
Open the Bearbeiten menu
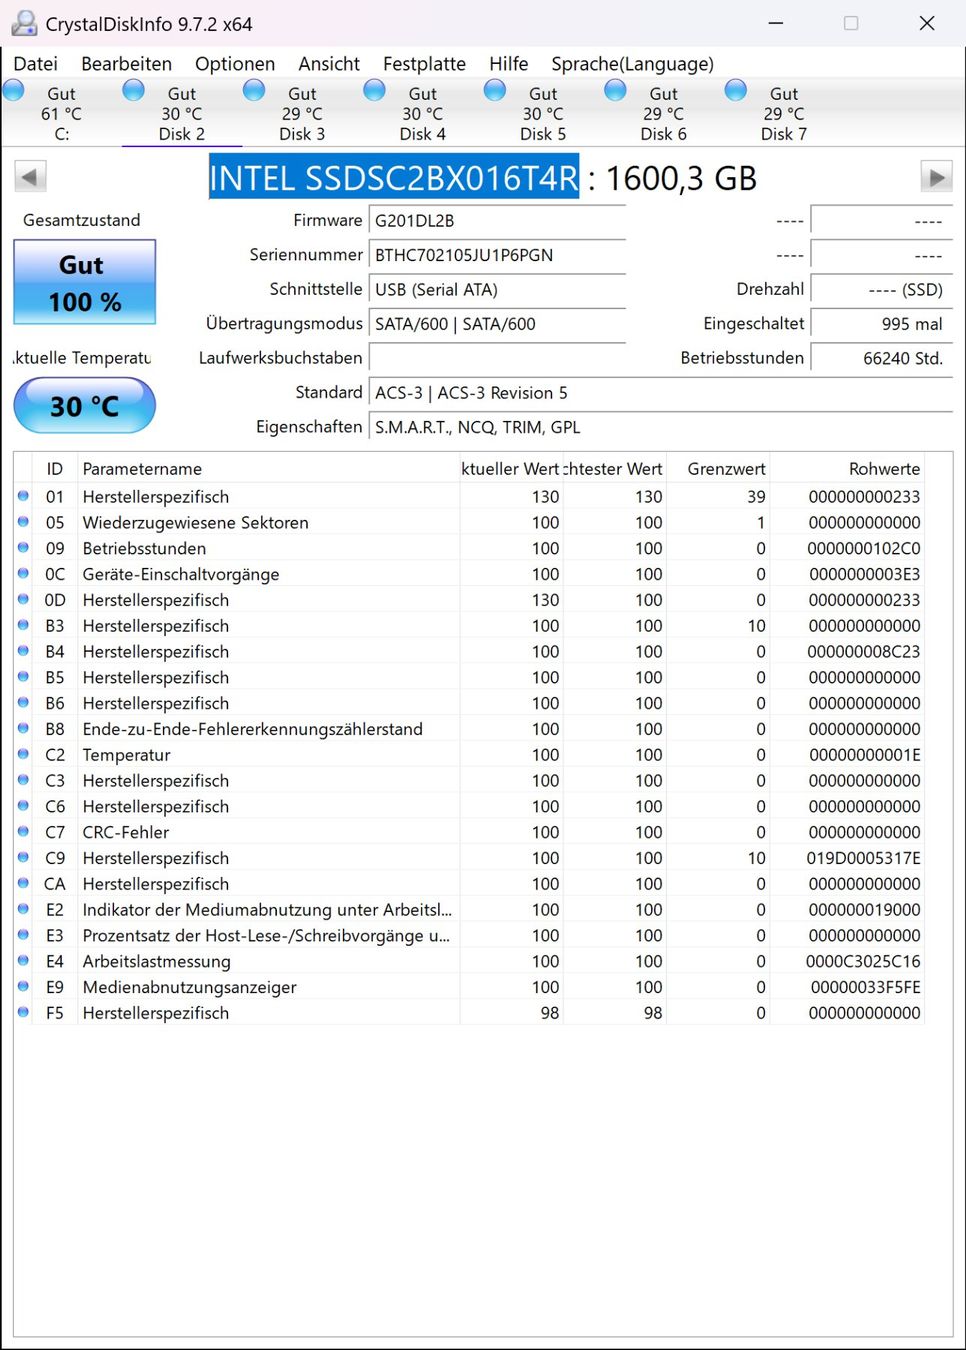tap(126, 64)
